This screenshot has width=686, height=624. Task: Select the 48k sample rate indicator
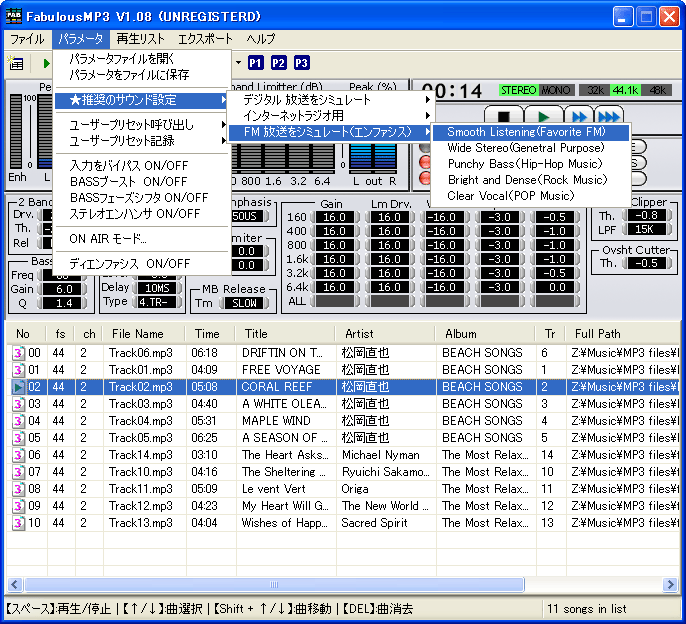656,90
